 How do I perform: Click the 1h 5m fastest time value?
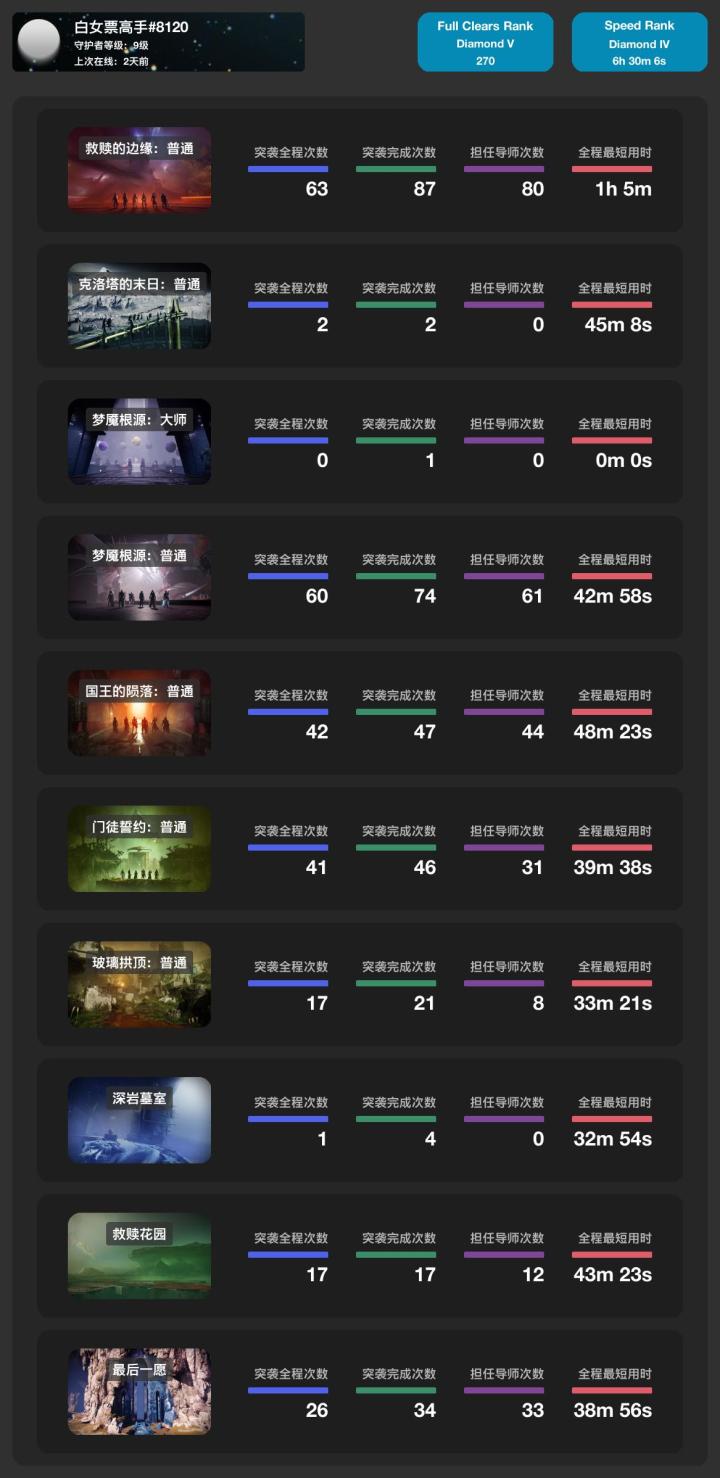623,189
